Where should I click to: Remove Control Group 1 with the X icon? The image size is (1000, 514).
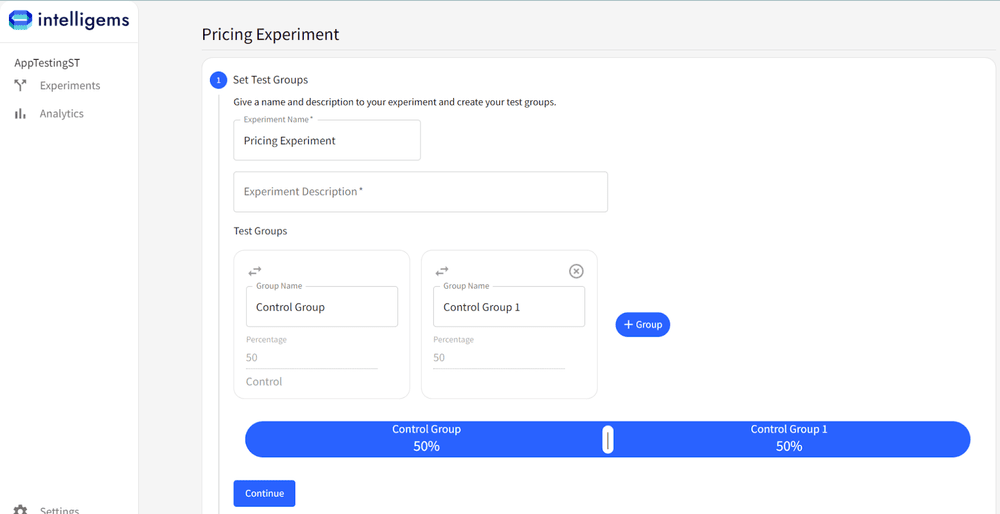tap(576, 271)
